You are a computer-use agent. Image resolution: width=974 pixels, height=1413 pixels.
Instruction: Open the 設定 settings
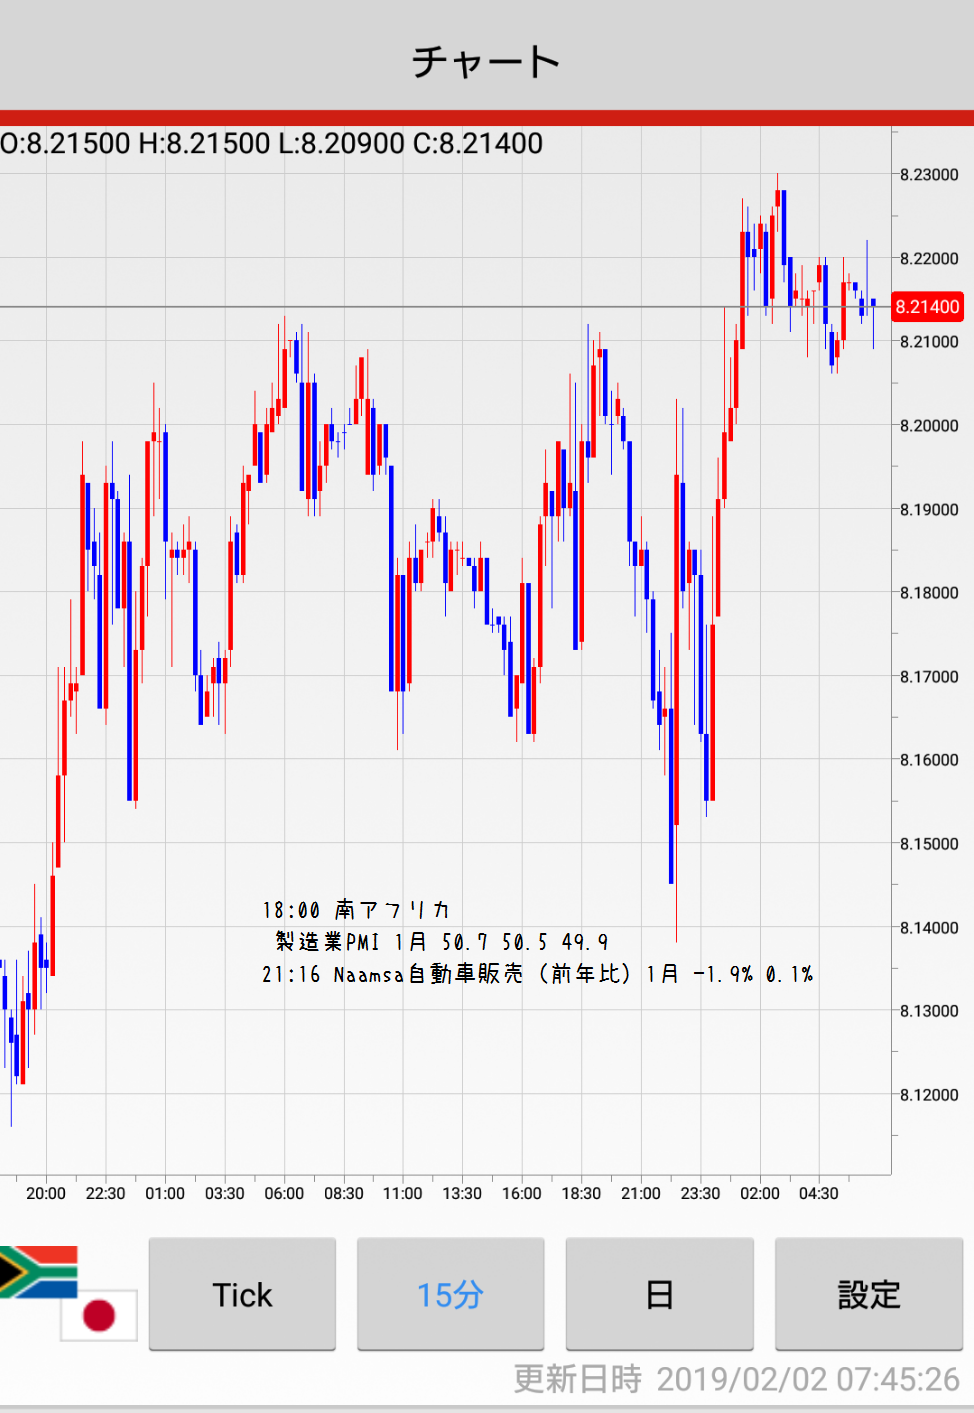pyautogui.click(x=868, y=1294)
